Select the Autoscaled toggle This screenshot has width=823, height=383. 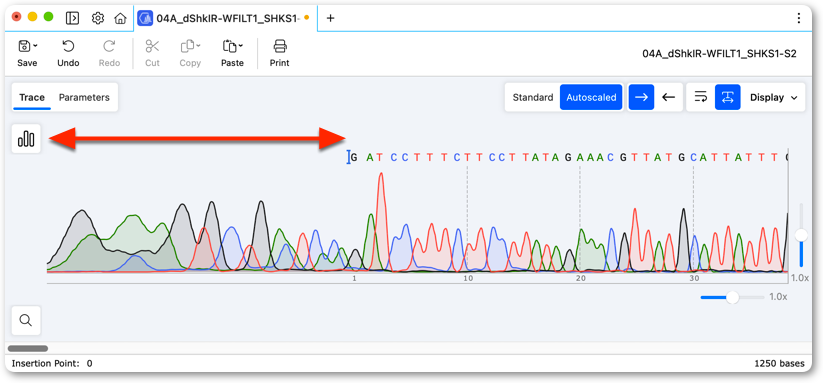591,97
